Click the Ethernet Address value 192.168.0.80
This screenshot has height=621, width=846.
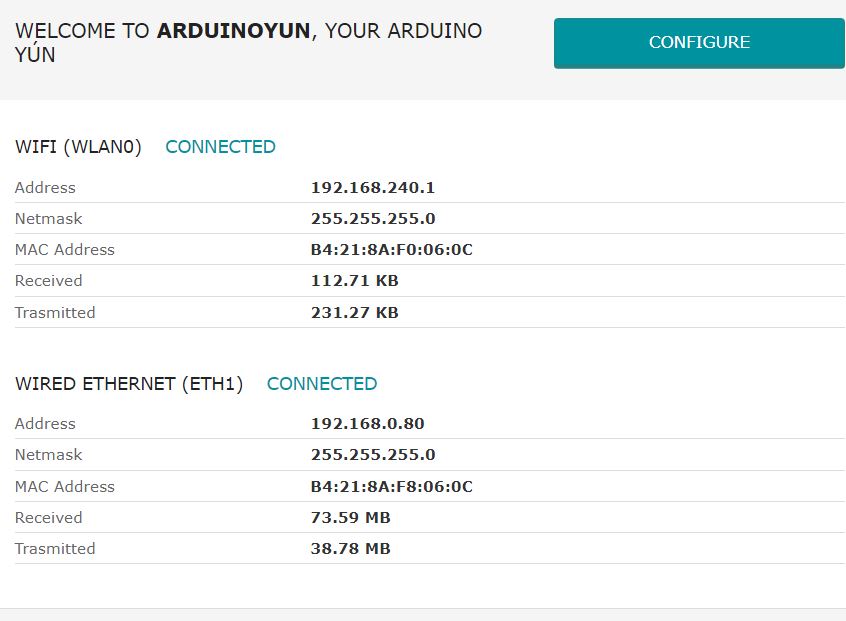[368, 423]
